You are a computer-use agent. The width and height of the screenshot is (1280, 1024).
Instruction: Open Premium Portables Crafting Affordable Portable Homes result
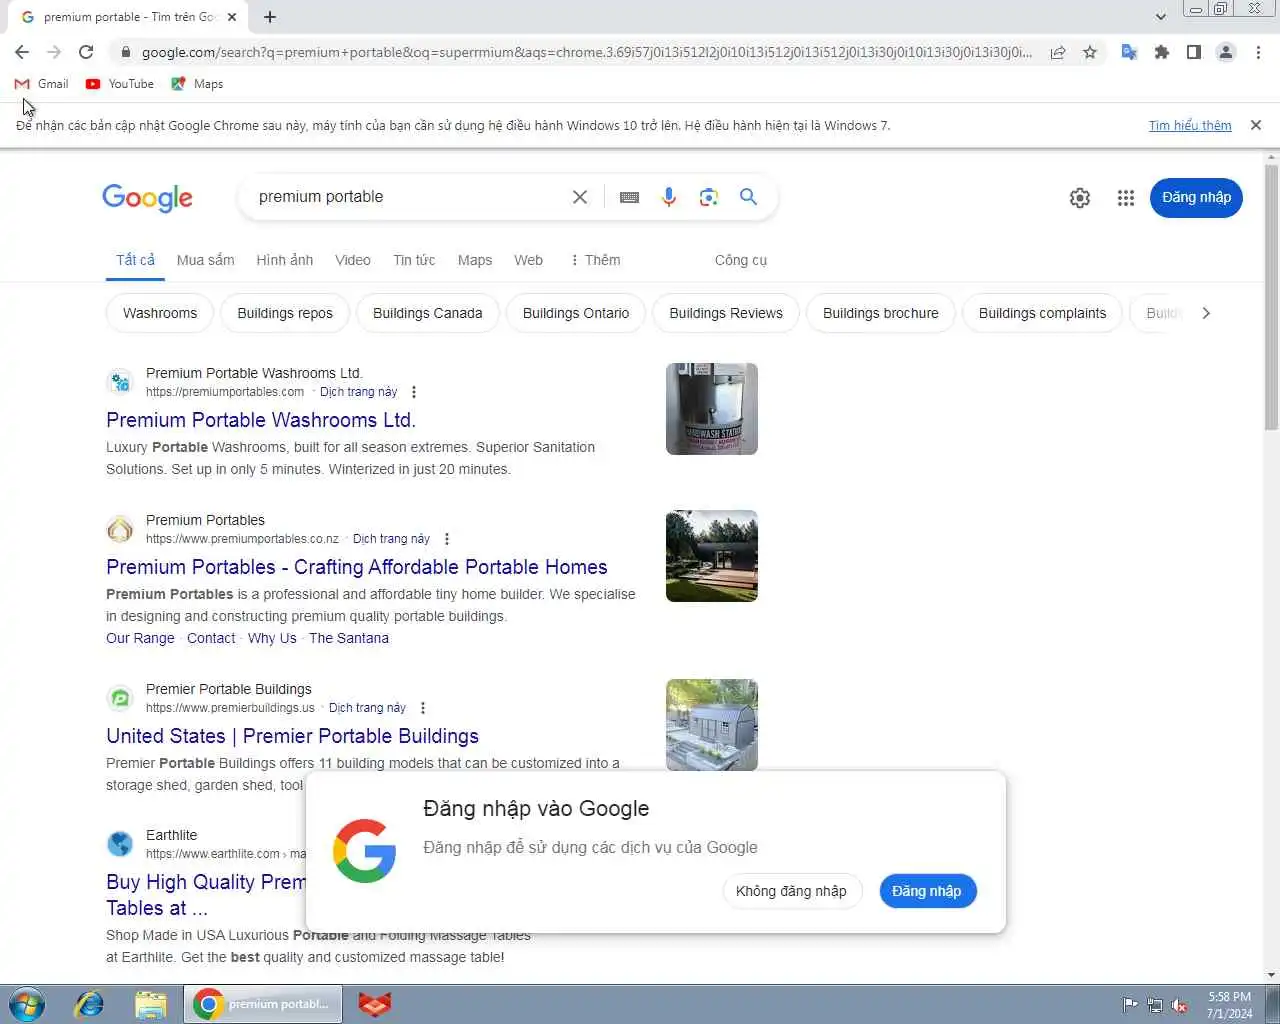pyautogui.click(x=357, y=567)
